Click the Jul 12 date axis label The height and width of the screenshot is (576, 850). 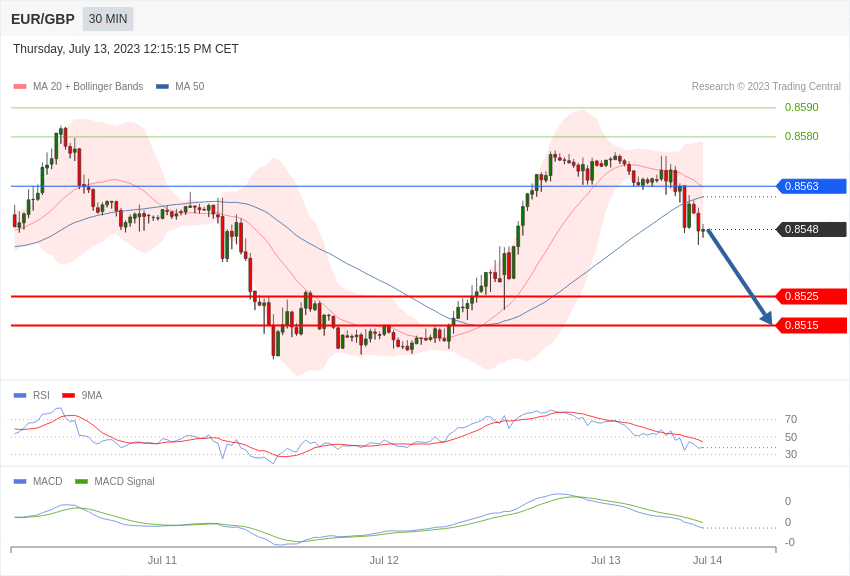pos(384,560)
